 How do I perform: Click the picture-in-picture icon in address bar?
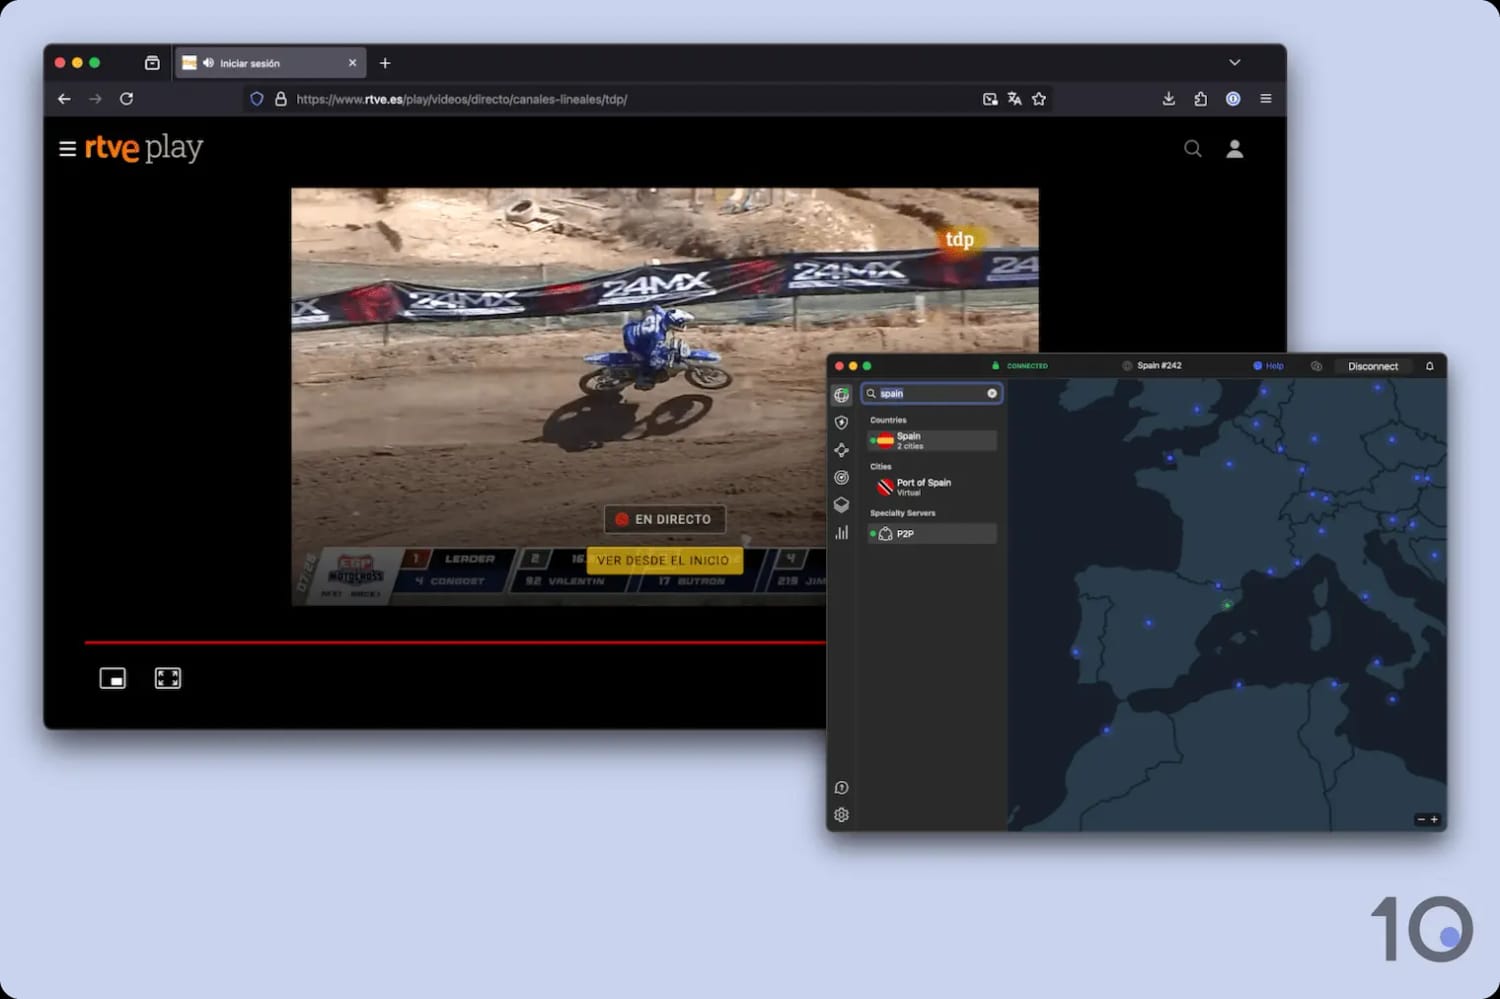pyautogui.click(x=990, y=99)
